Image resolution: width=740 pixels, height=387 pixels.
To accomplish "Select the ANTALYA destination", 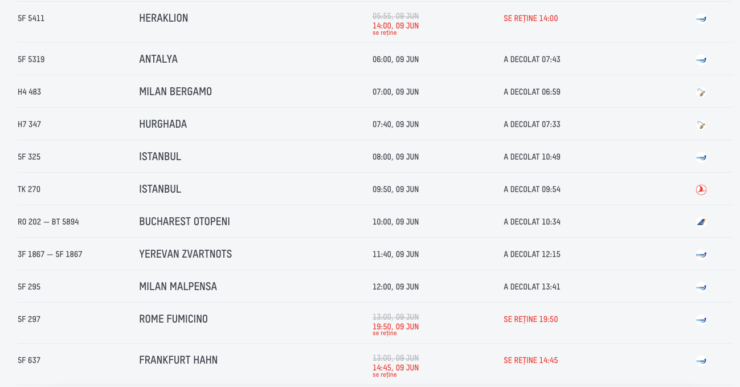I will (158, 59).
